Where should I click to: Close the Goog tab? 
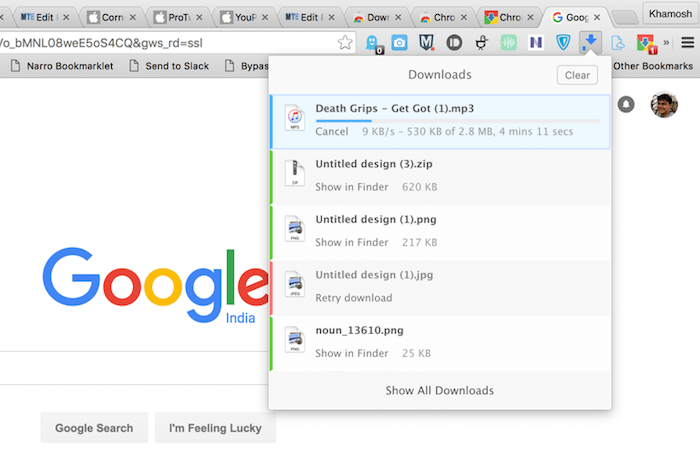597,17
